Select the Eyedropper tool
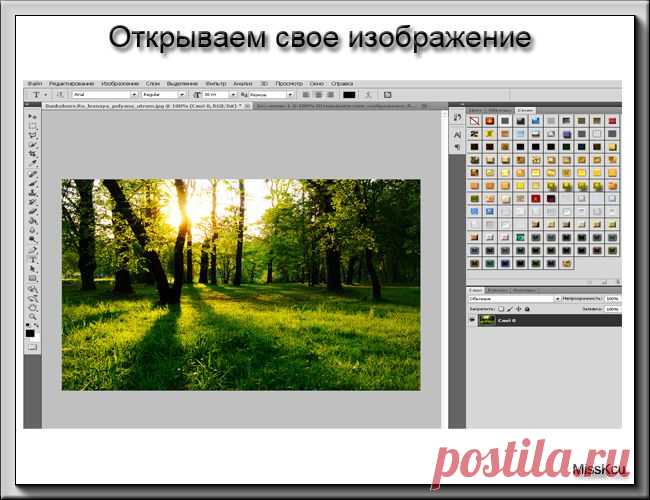This screenshot has height=500, width=650. (x=32, y=163)
